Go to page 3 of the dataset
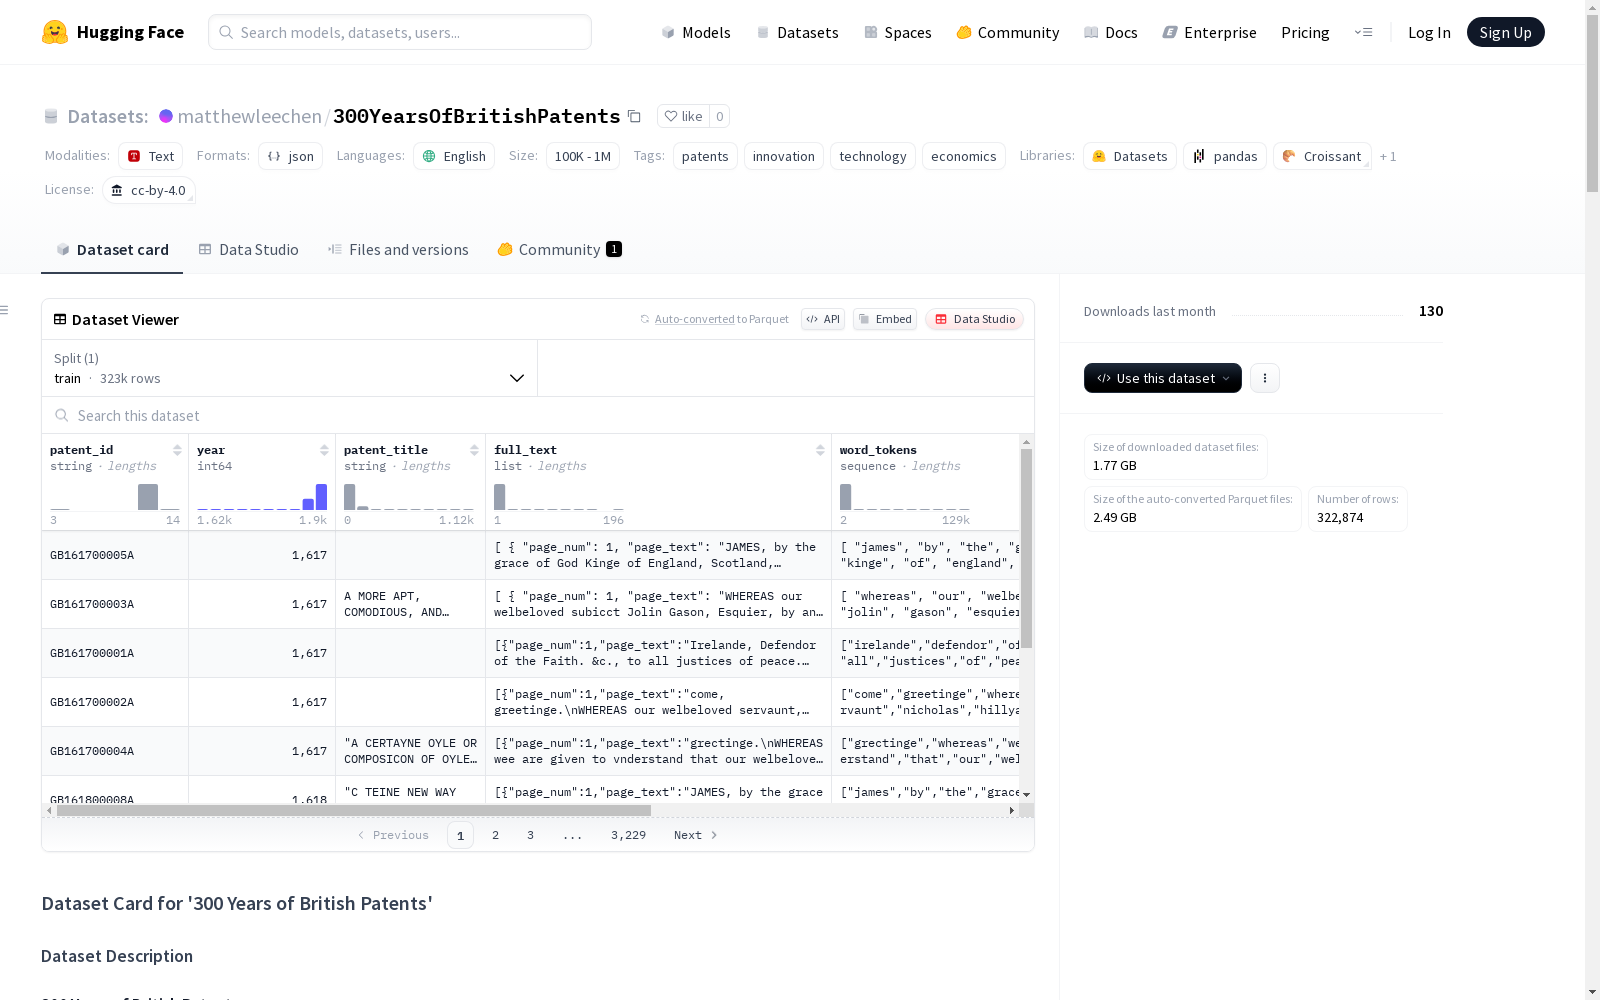1600x1000 pixels. 530,835
